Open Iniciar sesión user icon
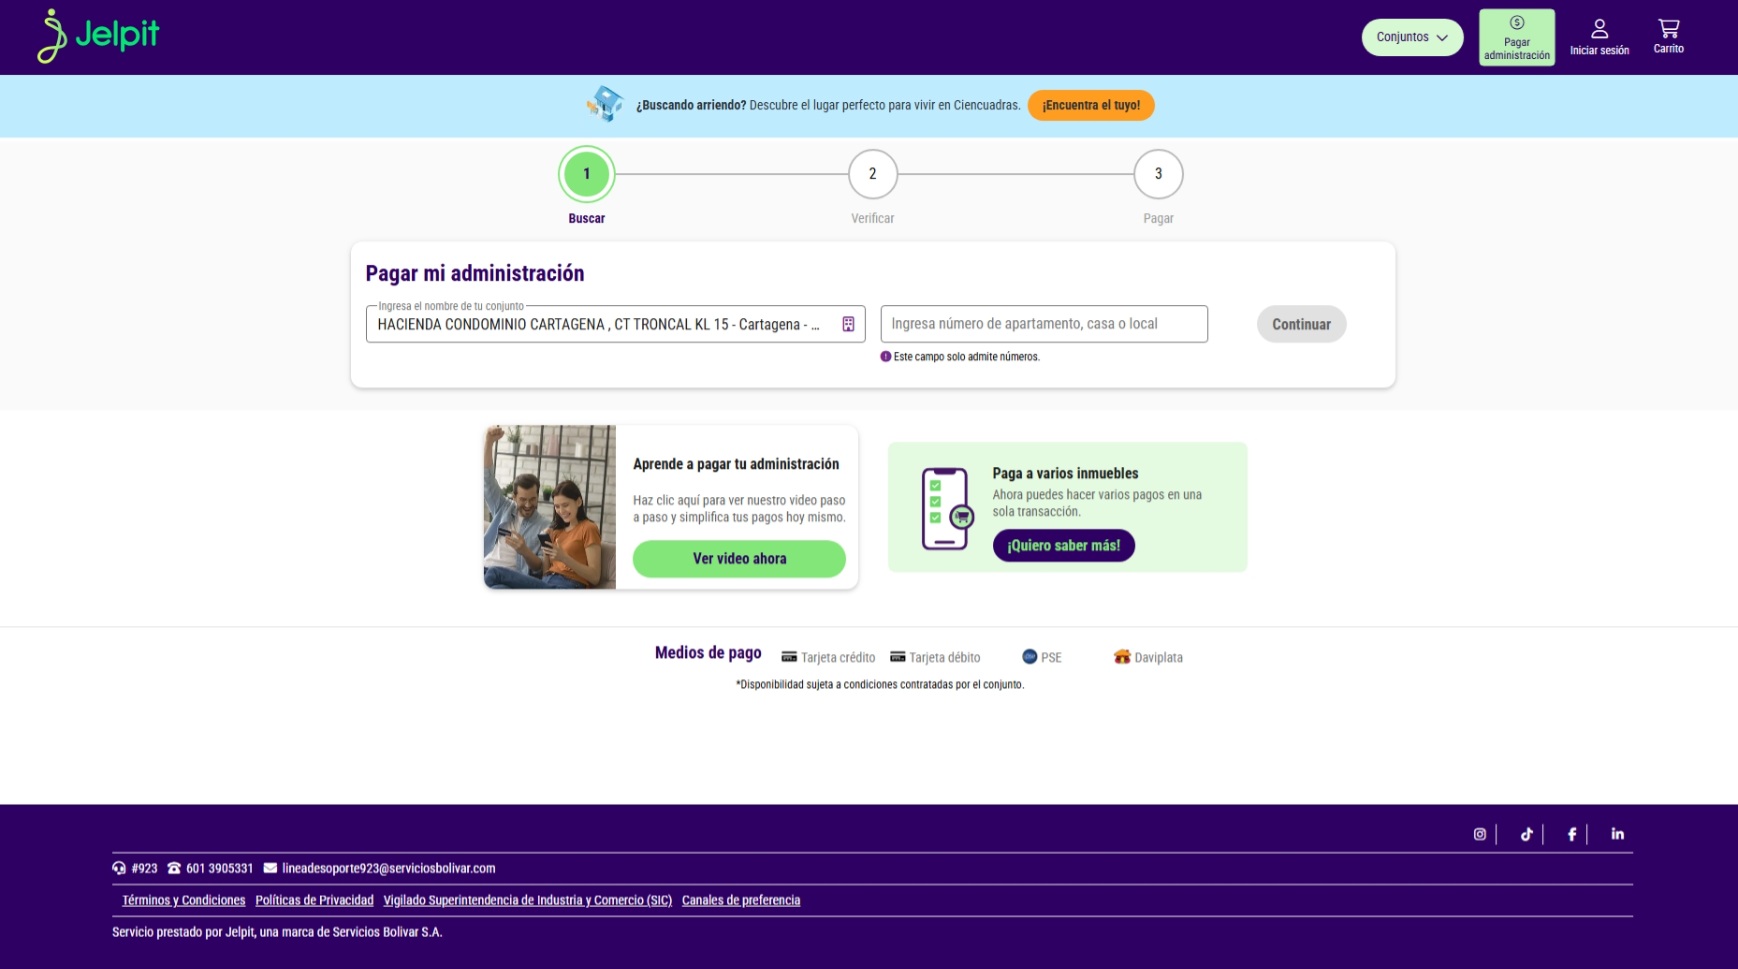 click(1599, 37)
